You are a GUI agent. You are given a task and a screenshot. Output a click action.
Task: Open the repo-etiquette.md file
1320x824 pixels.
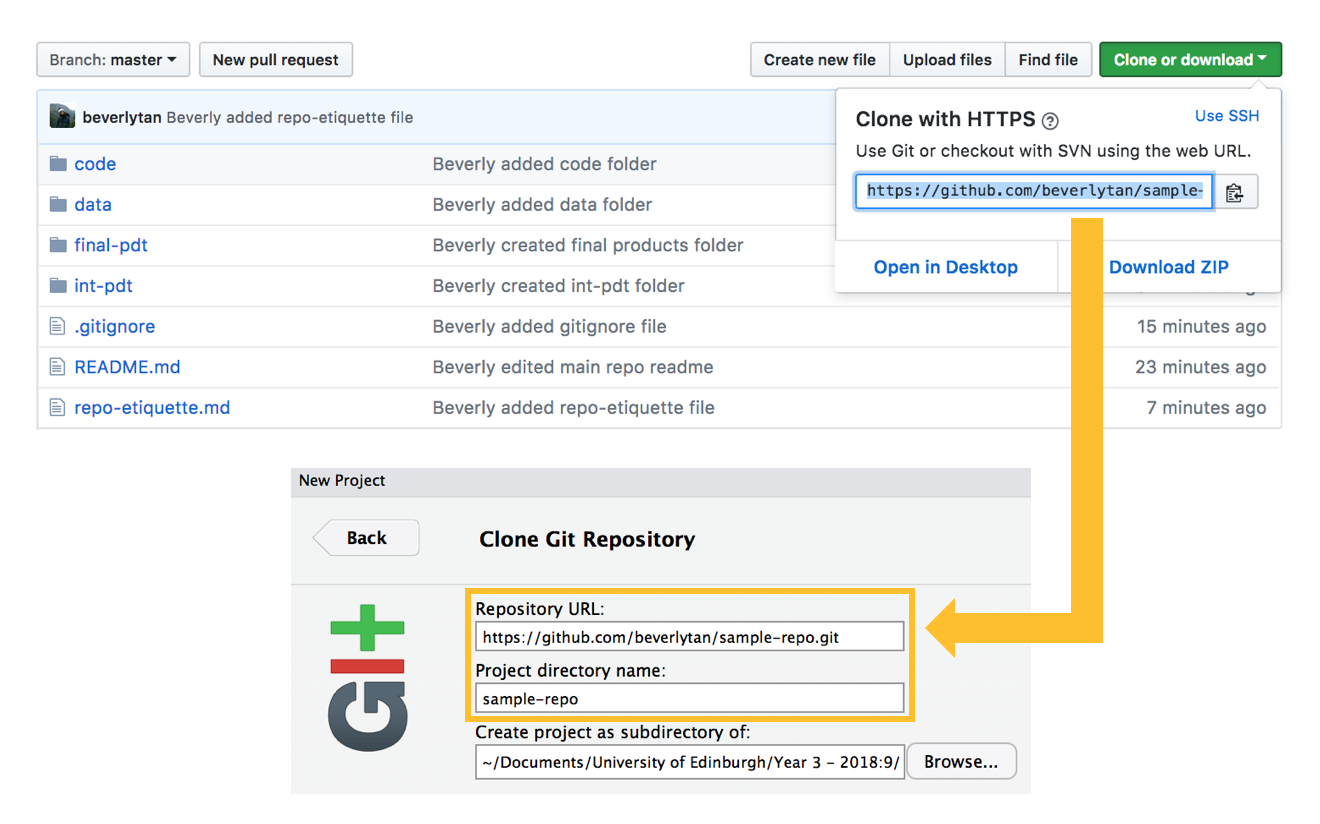[152, 407]
